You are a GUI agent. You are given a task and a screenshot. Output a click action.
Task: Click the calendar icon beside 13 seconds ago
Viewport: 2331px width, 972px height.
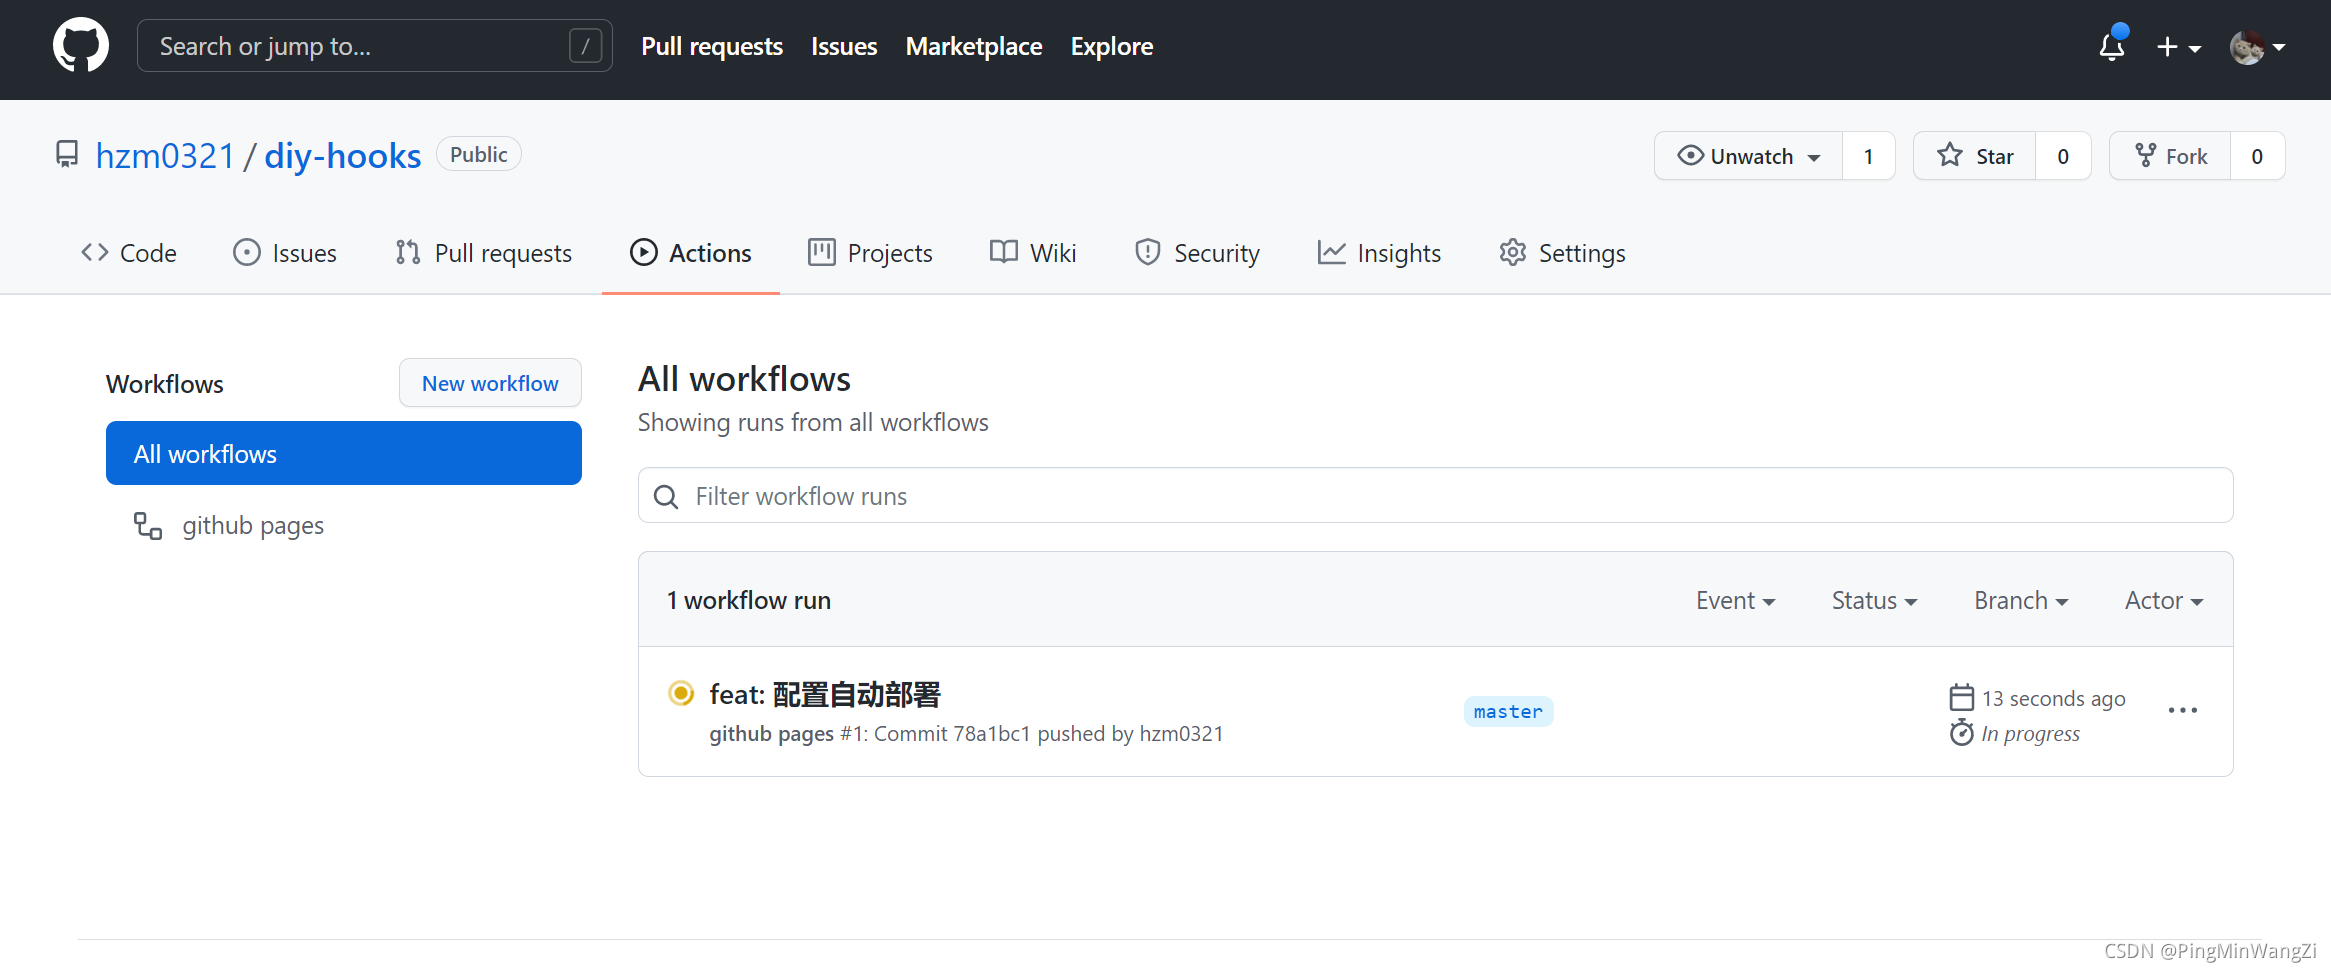click(x=1962, y=697)
